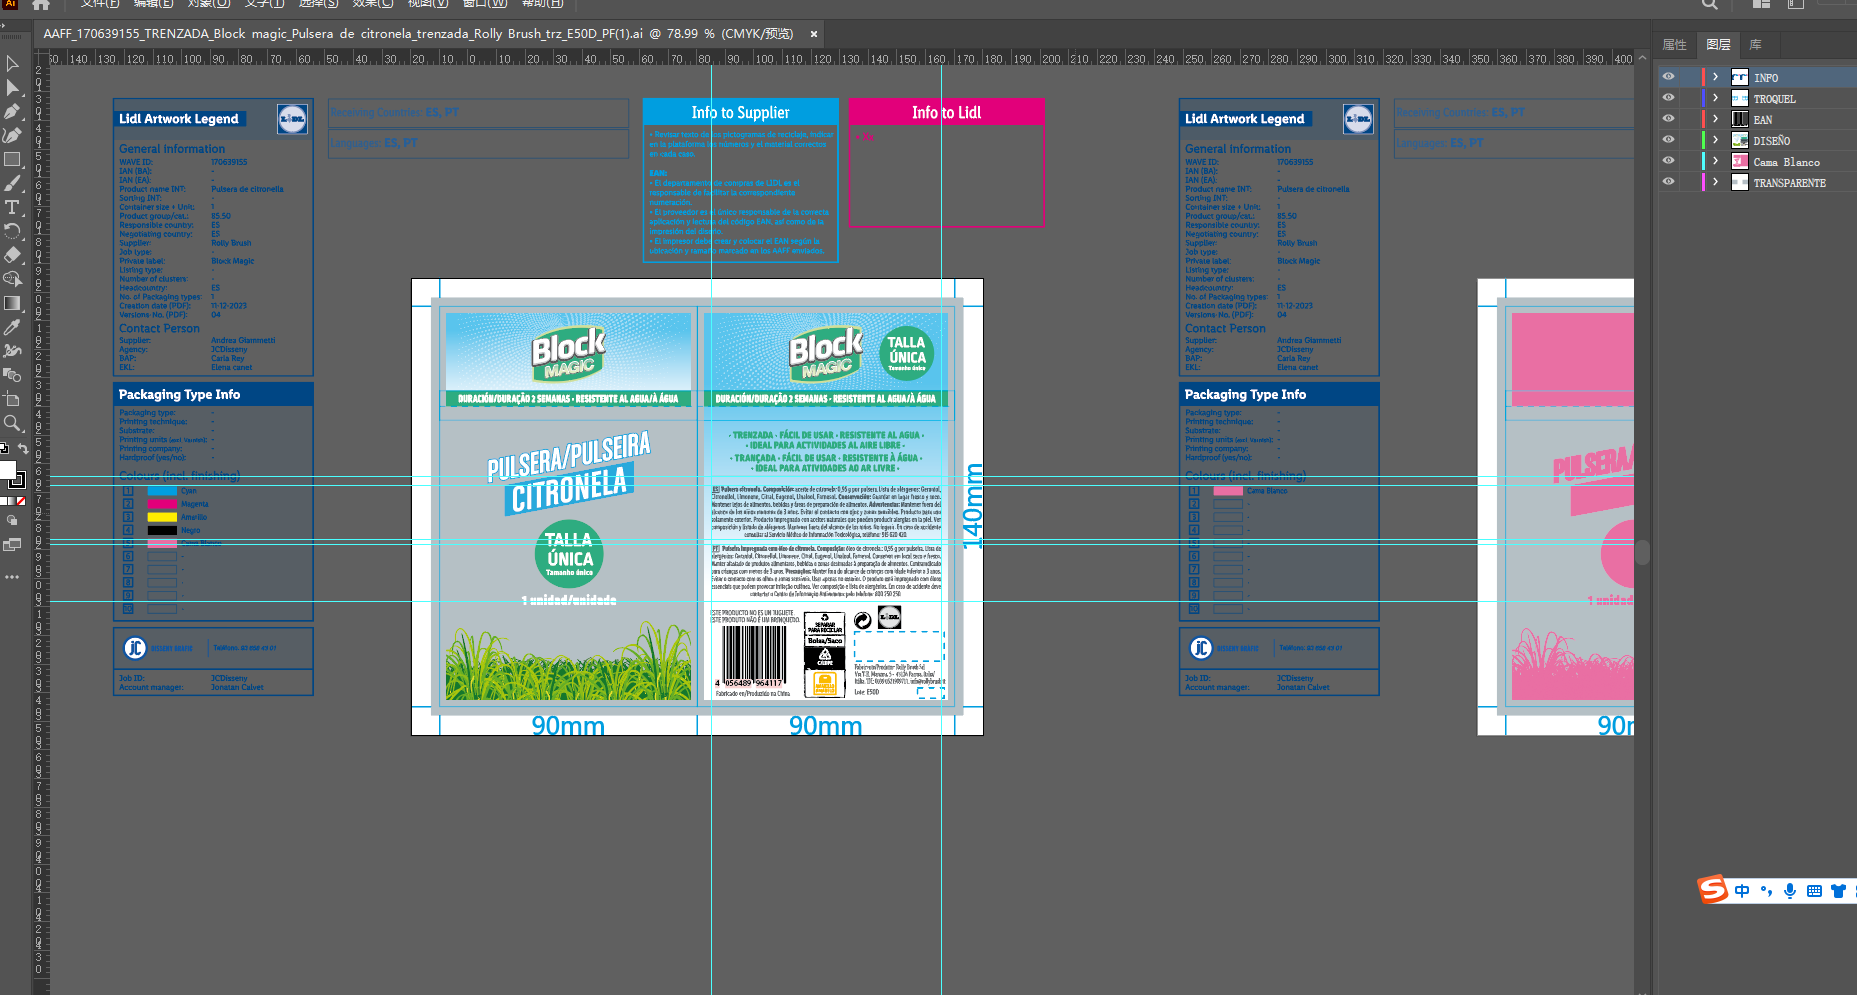Click the Sogou IME logo icon
Screen dimensions: 1857x995
point(1713,890)
